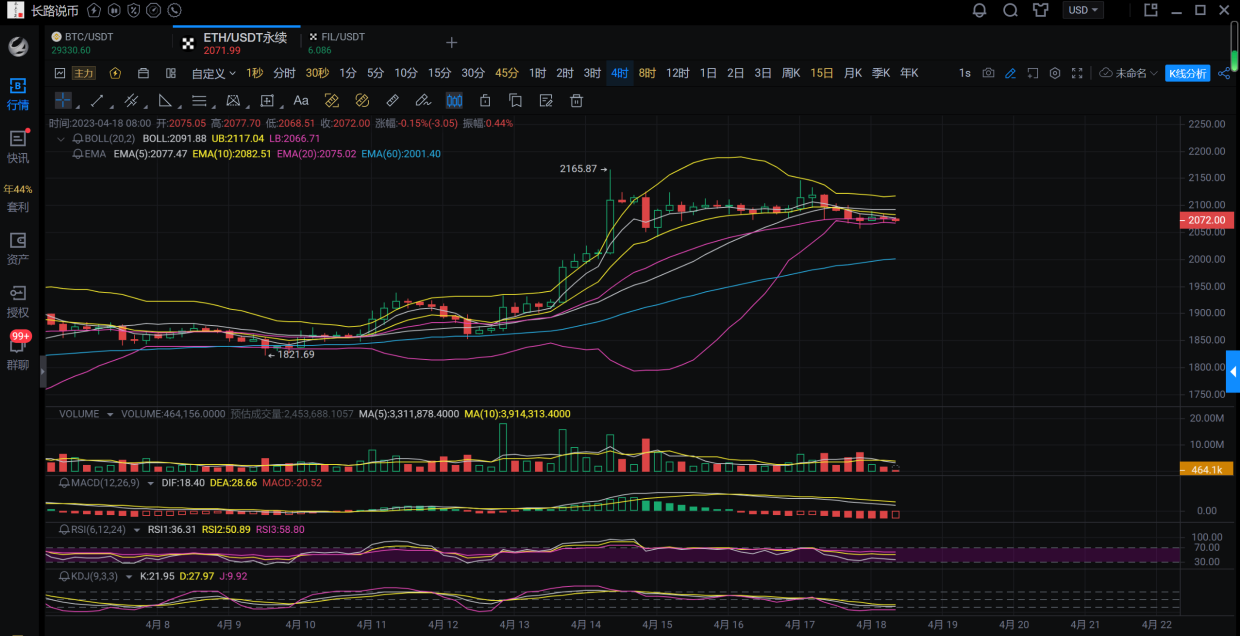1240x636 pixels.
Task: Expand the 自定义 interval dropdown
Action: click(213, 73)
